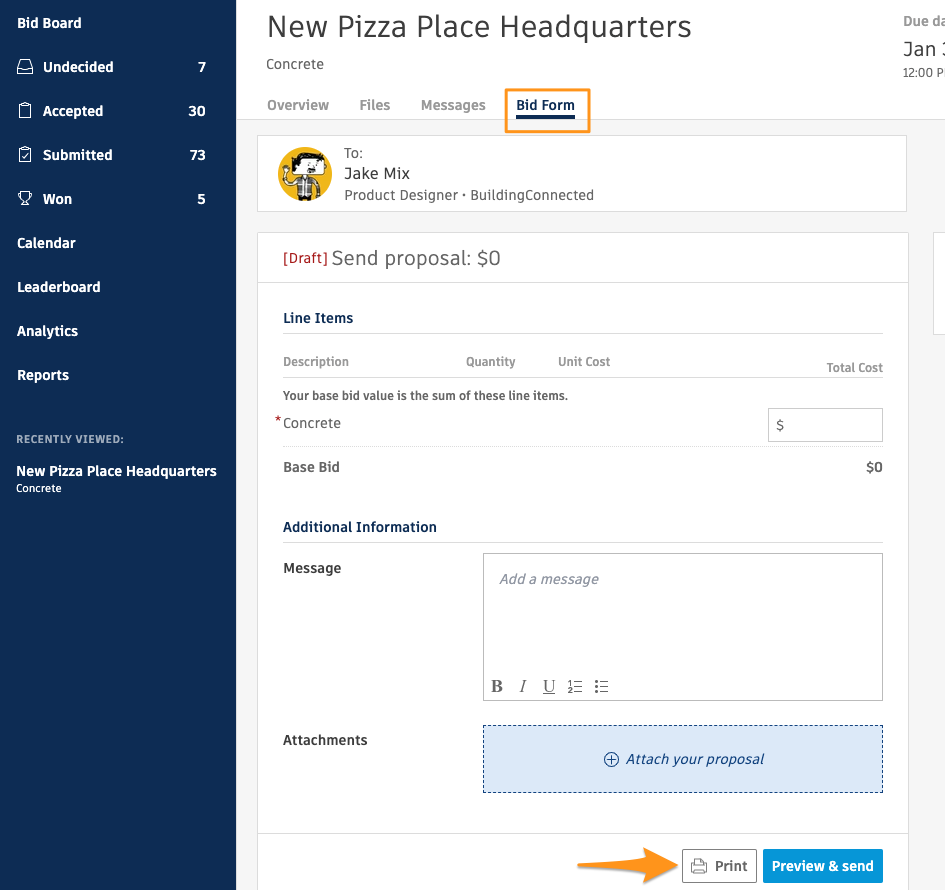The width and height of the screenshot is (945, 890).
Task: Open the Files tab
Action: click(375, 105)
